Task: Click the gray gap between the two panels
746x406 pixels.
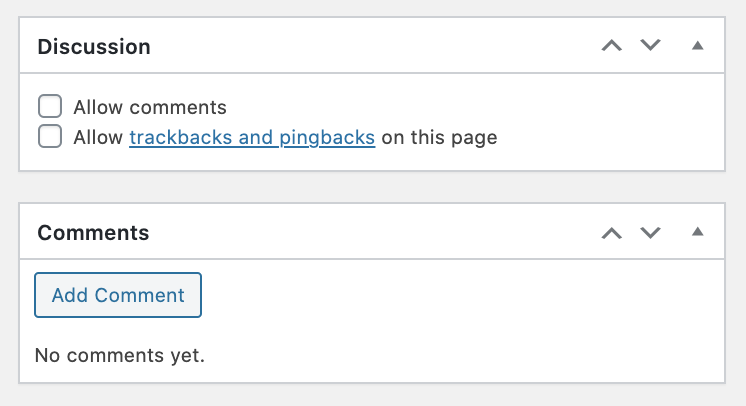Action: tap(372, 187)
